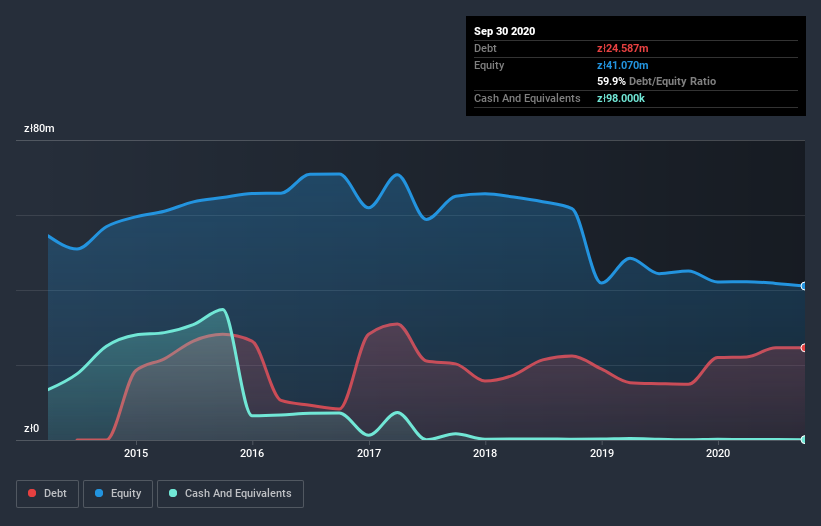
Task: Click the 2016 x-axis label
Action: click(252, 453)
